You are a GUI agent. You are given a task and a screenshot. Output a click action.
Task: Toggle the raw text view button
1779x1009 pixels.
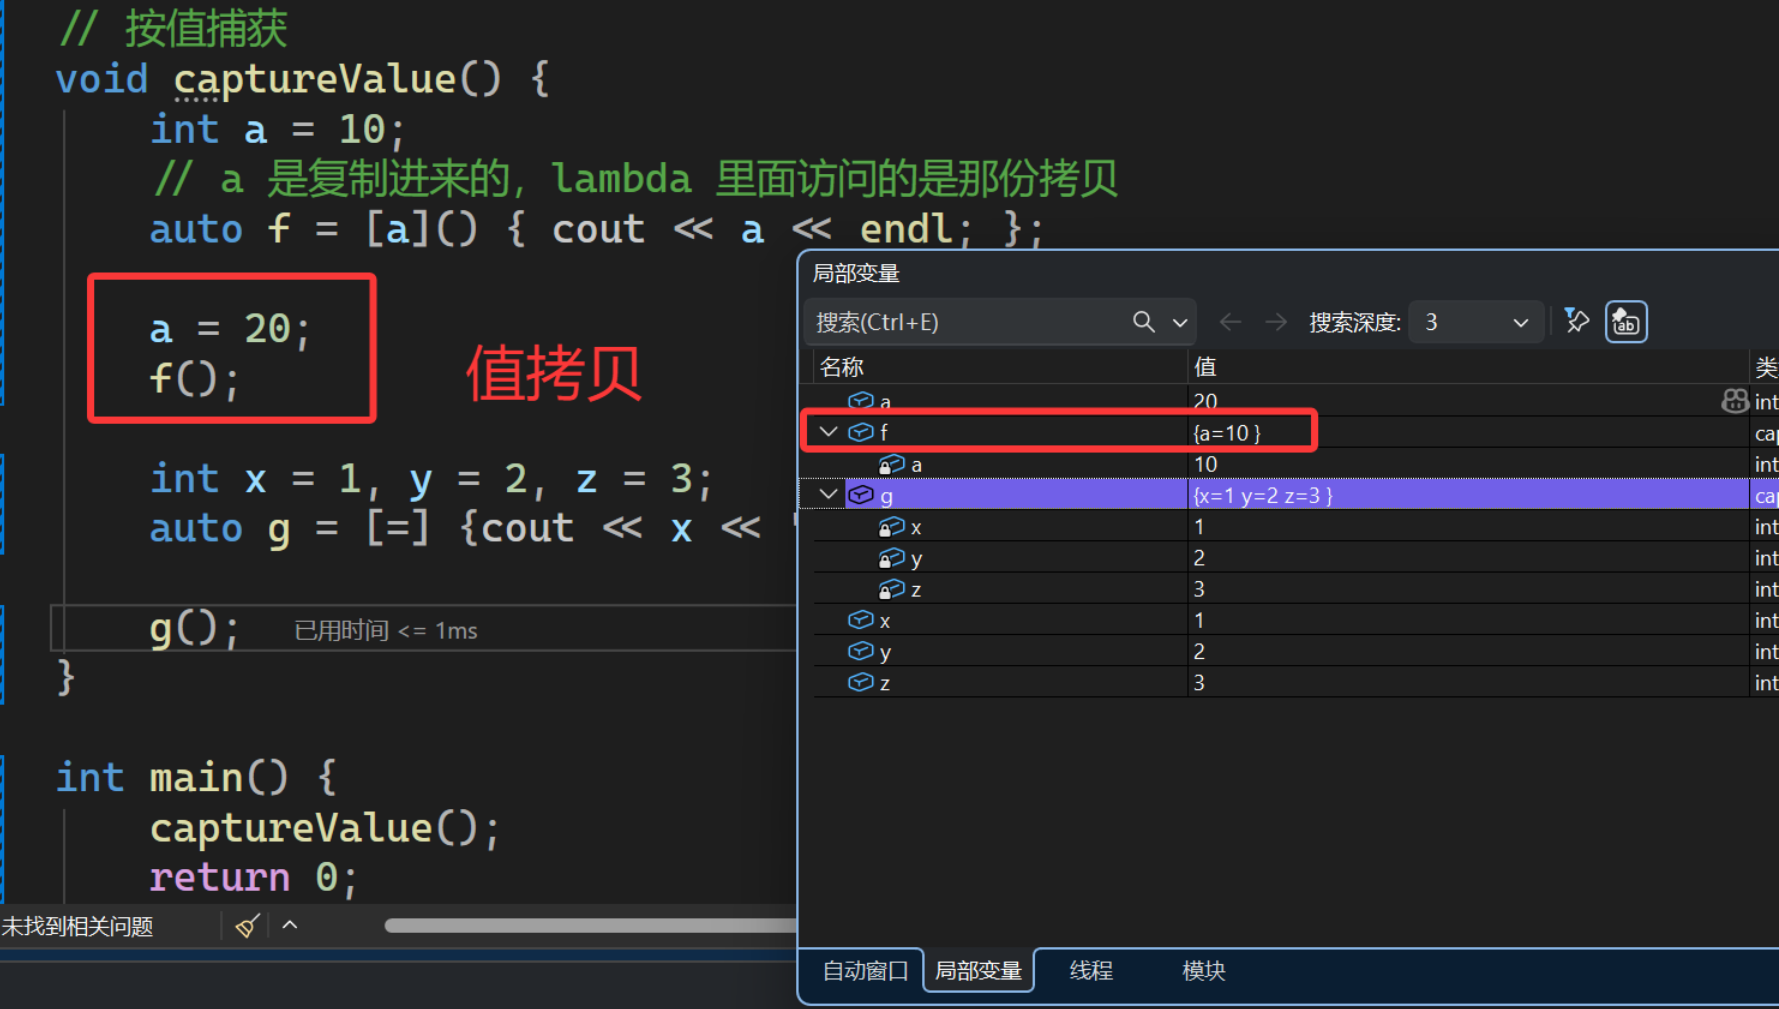(1626, 322)
